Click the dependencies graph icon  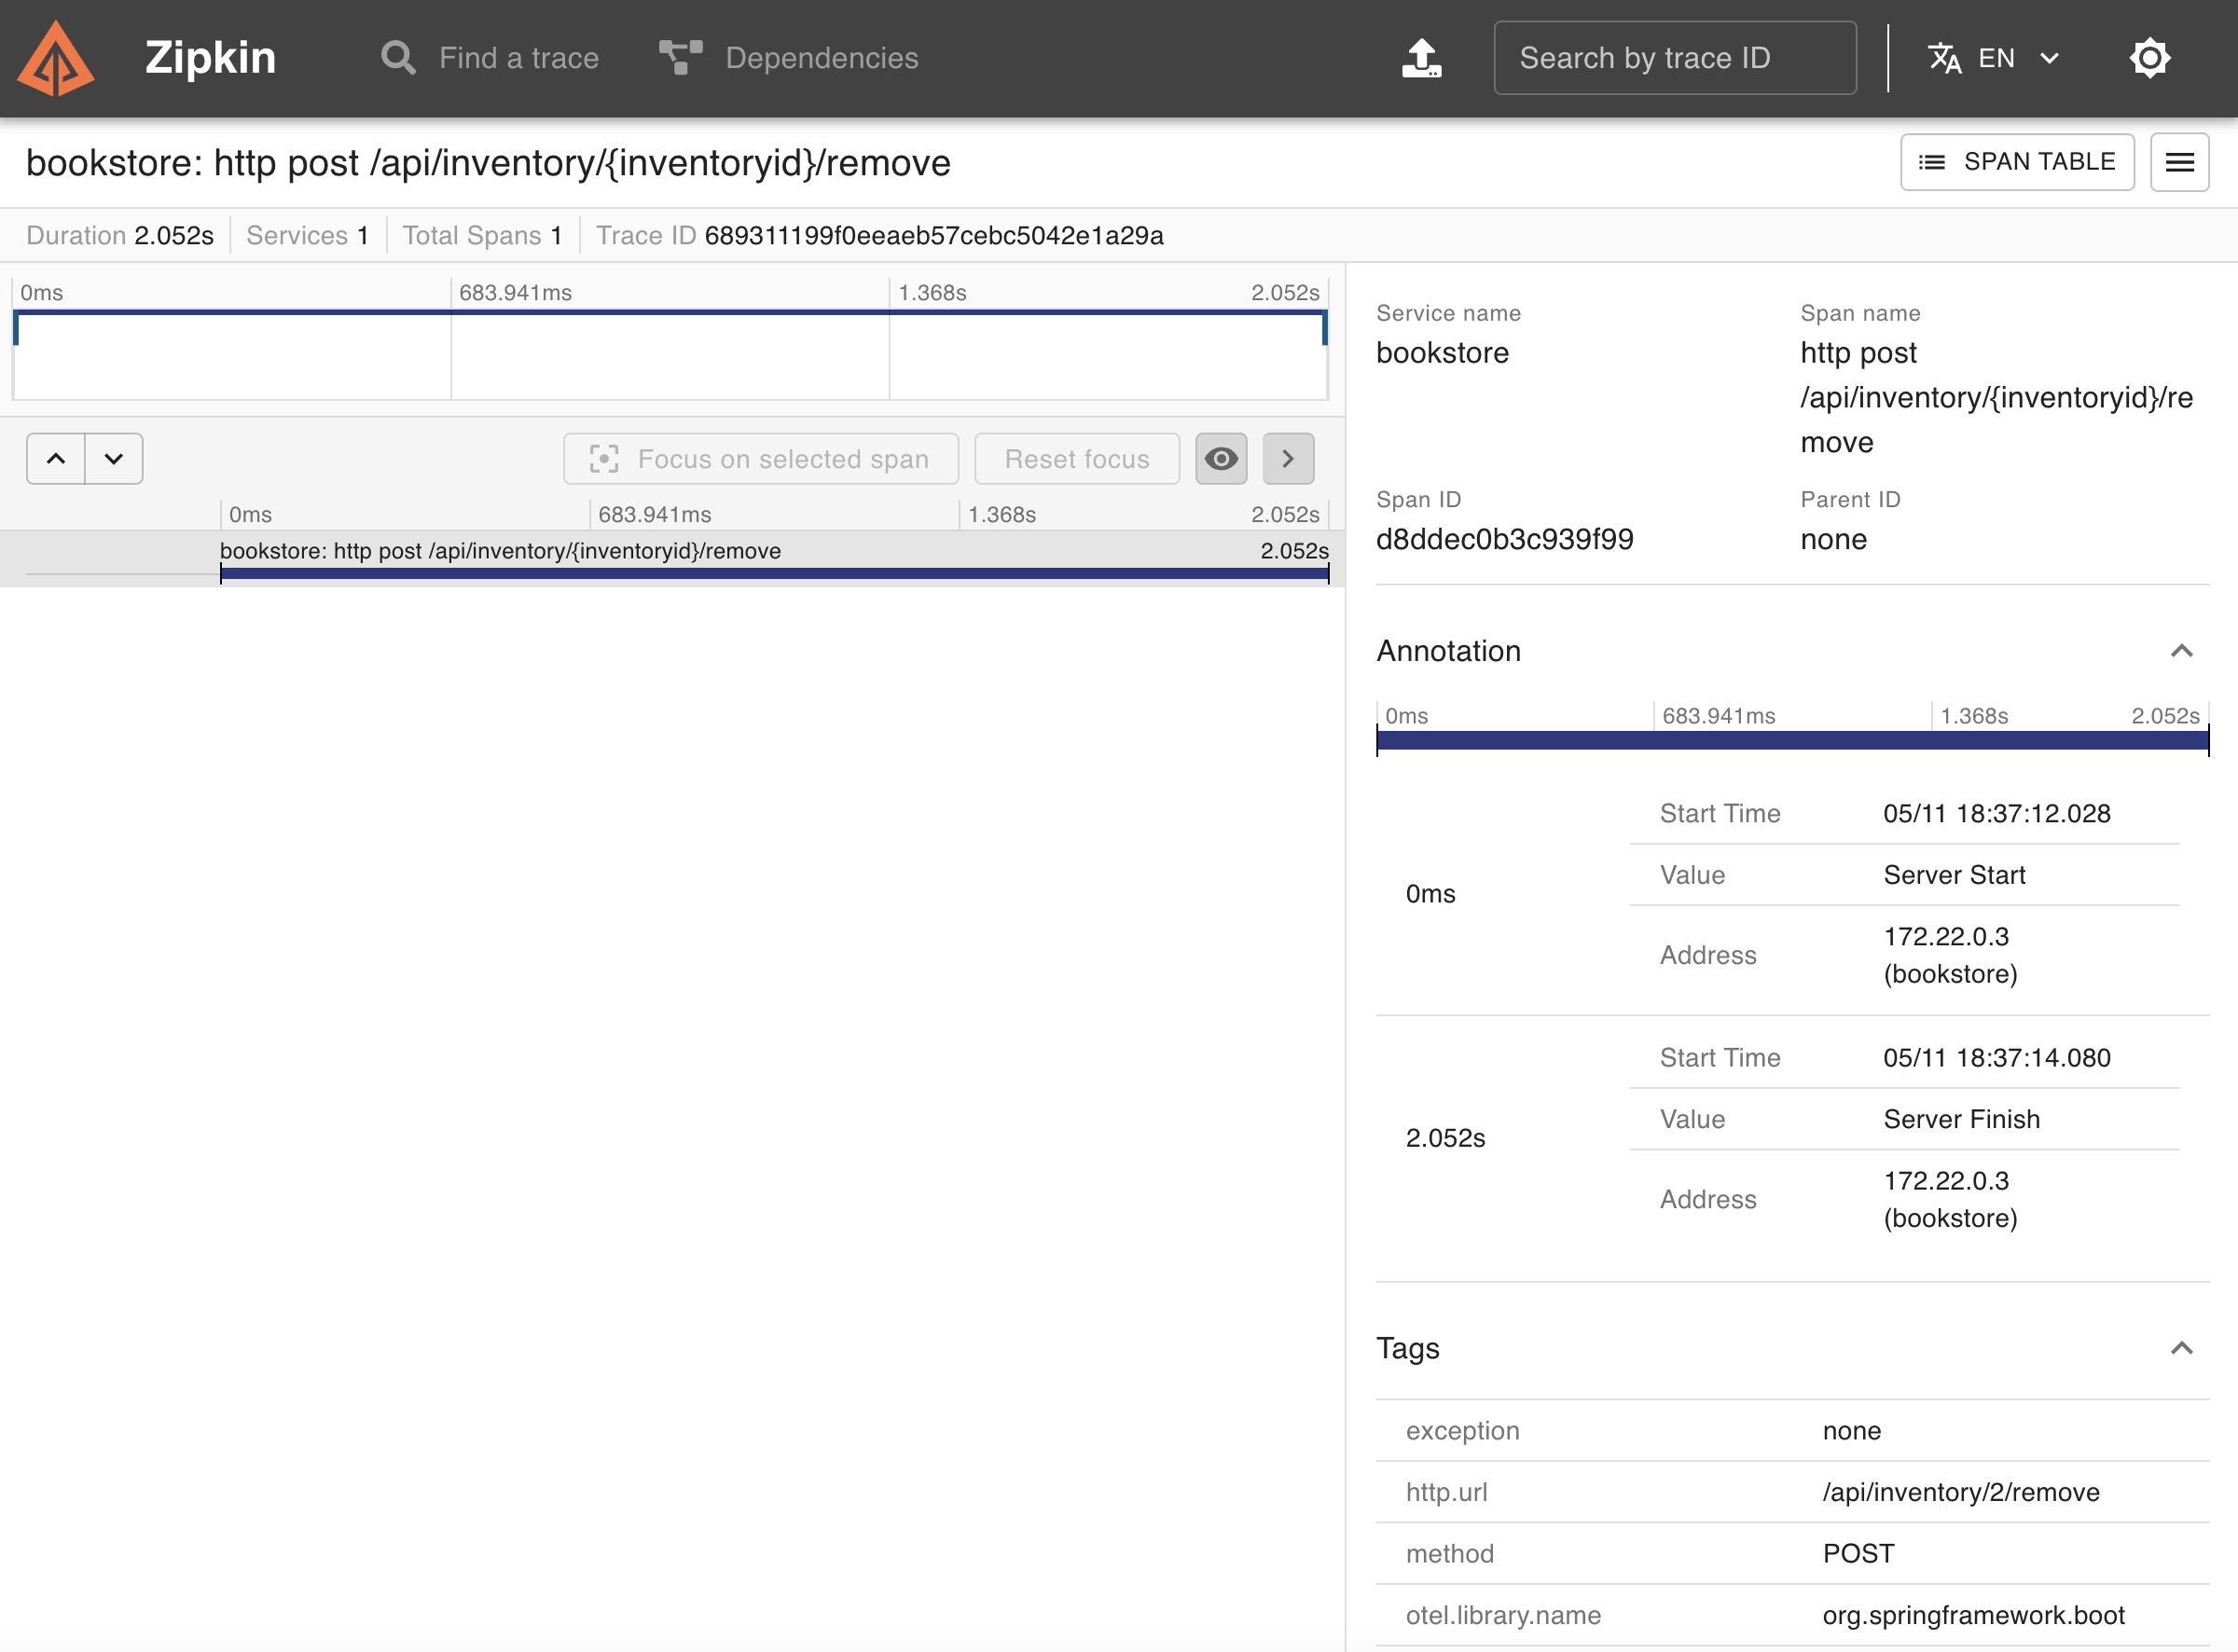(x=681, y=58)
